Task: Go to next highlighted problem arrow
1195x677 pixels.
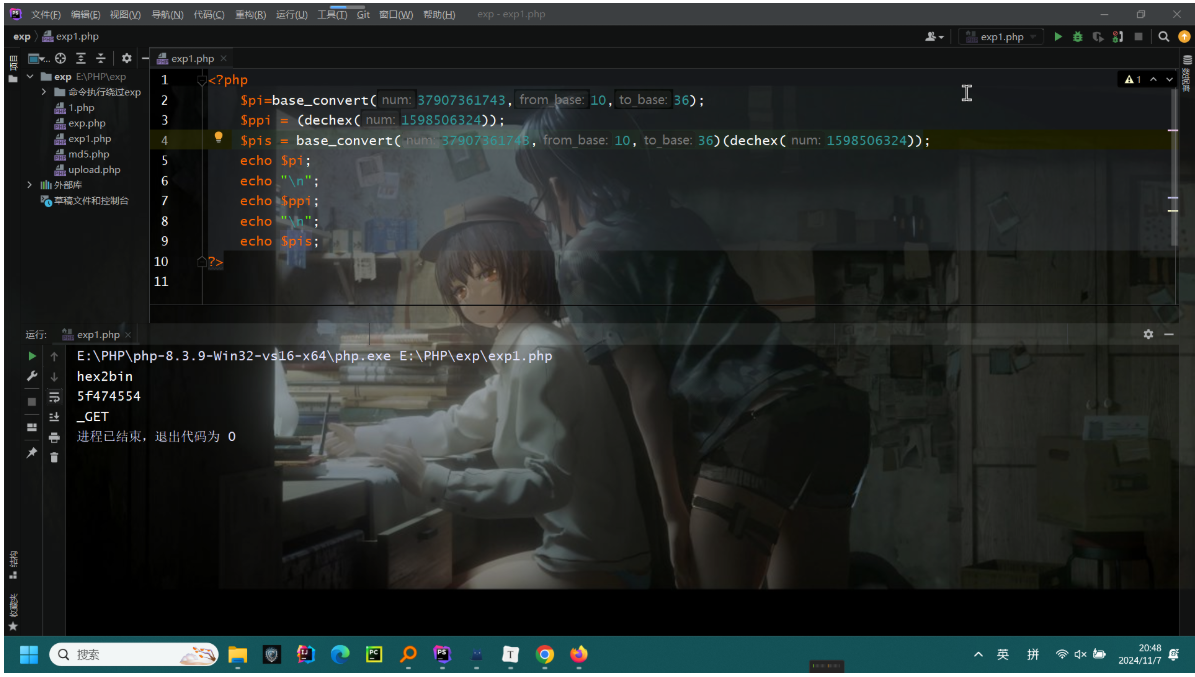Action: 1169,79
